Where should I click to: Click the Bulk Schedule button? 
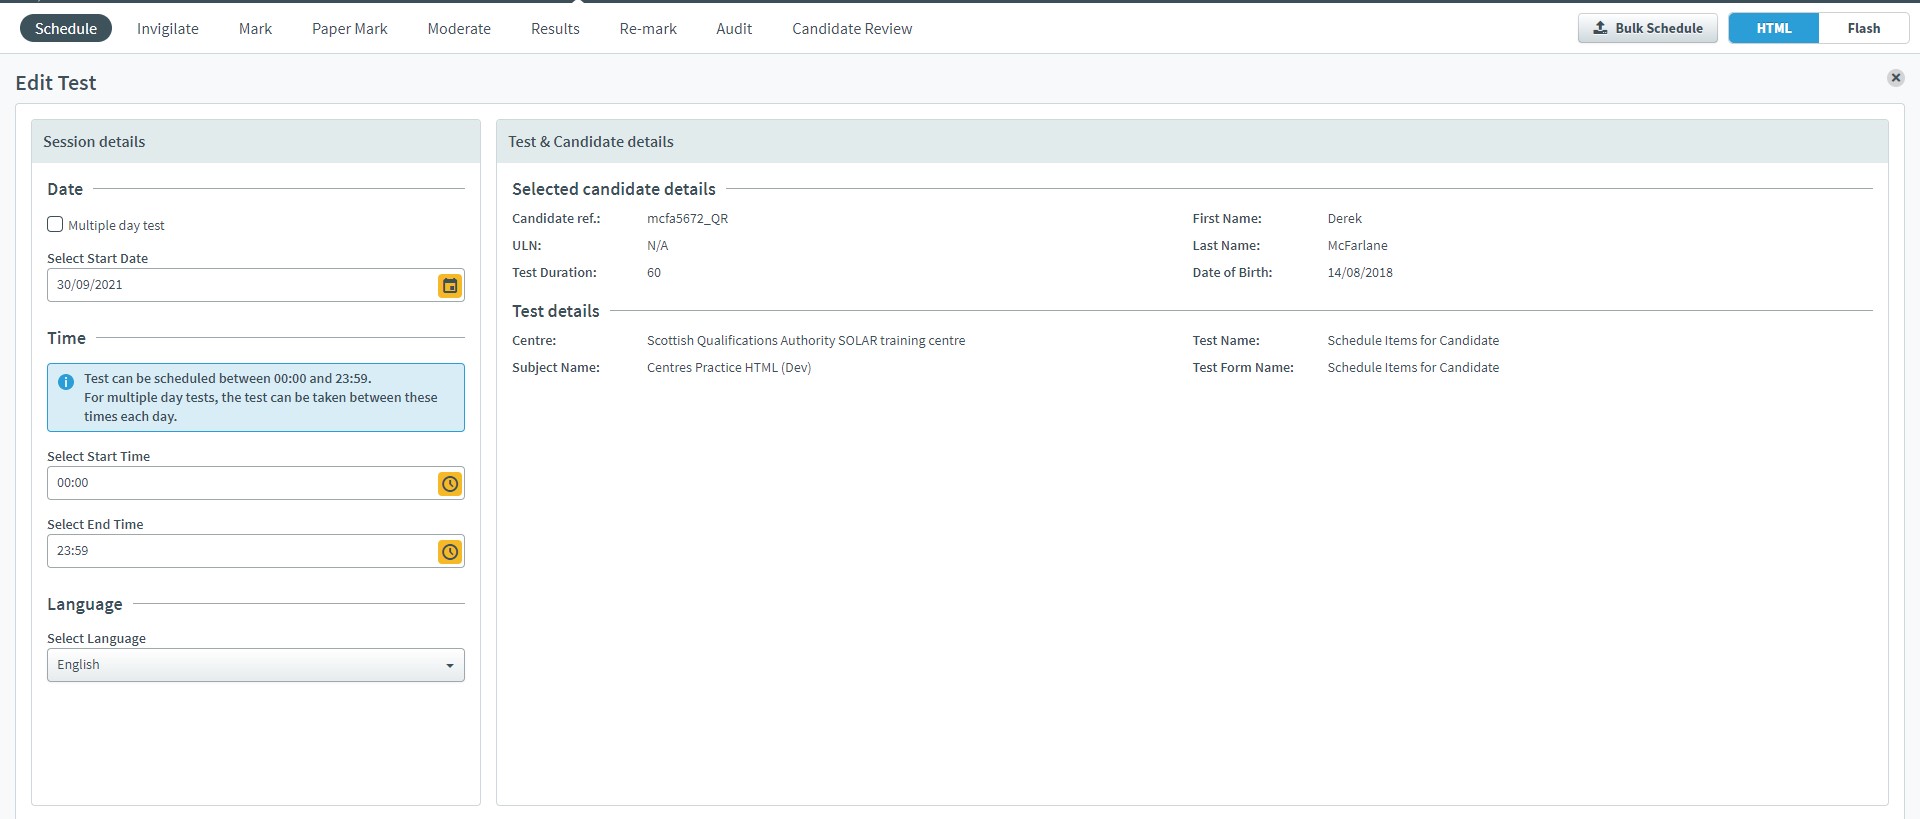pos(1647,28)
